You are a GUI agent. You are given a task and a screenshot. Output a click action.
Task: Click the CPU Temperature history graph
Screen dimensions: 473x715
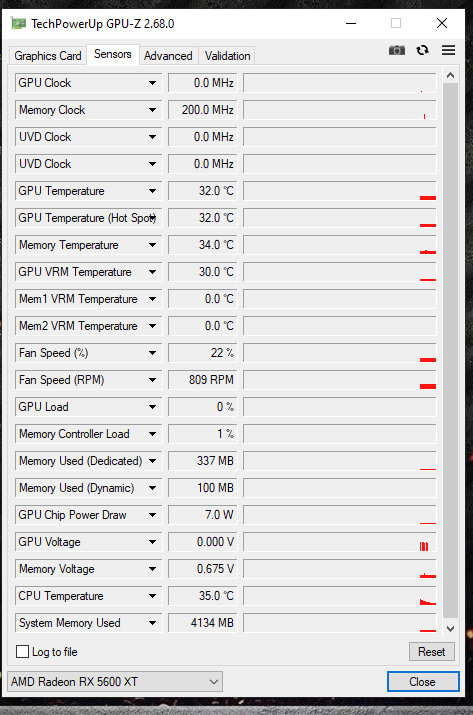pos(340,596)
